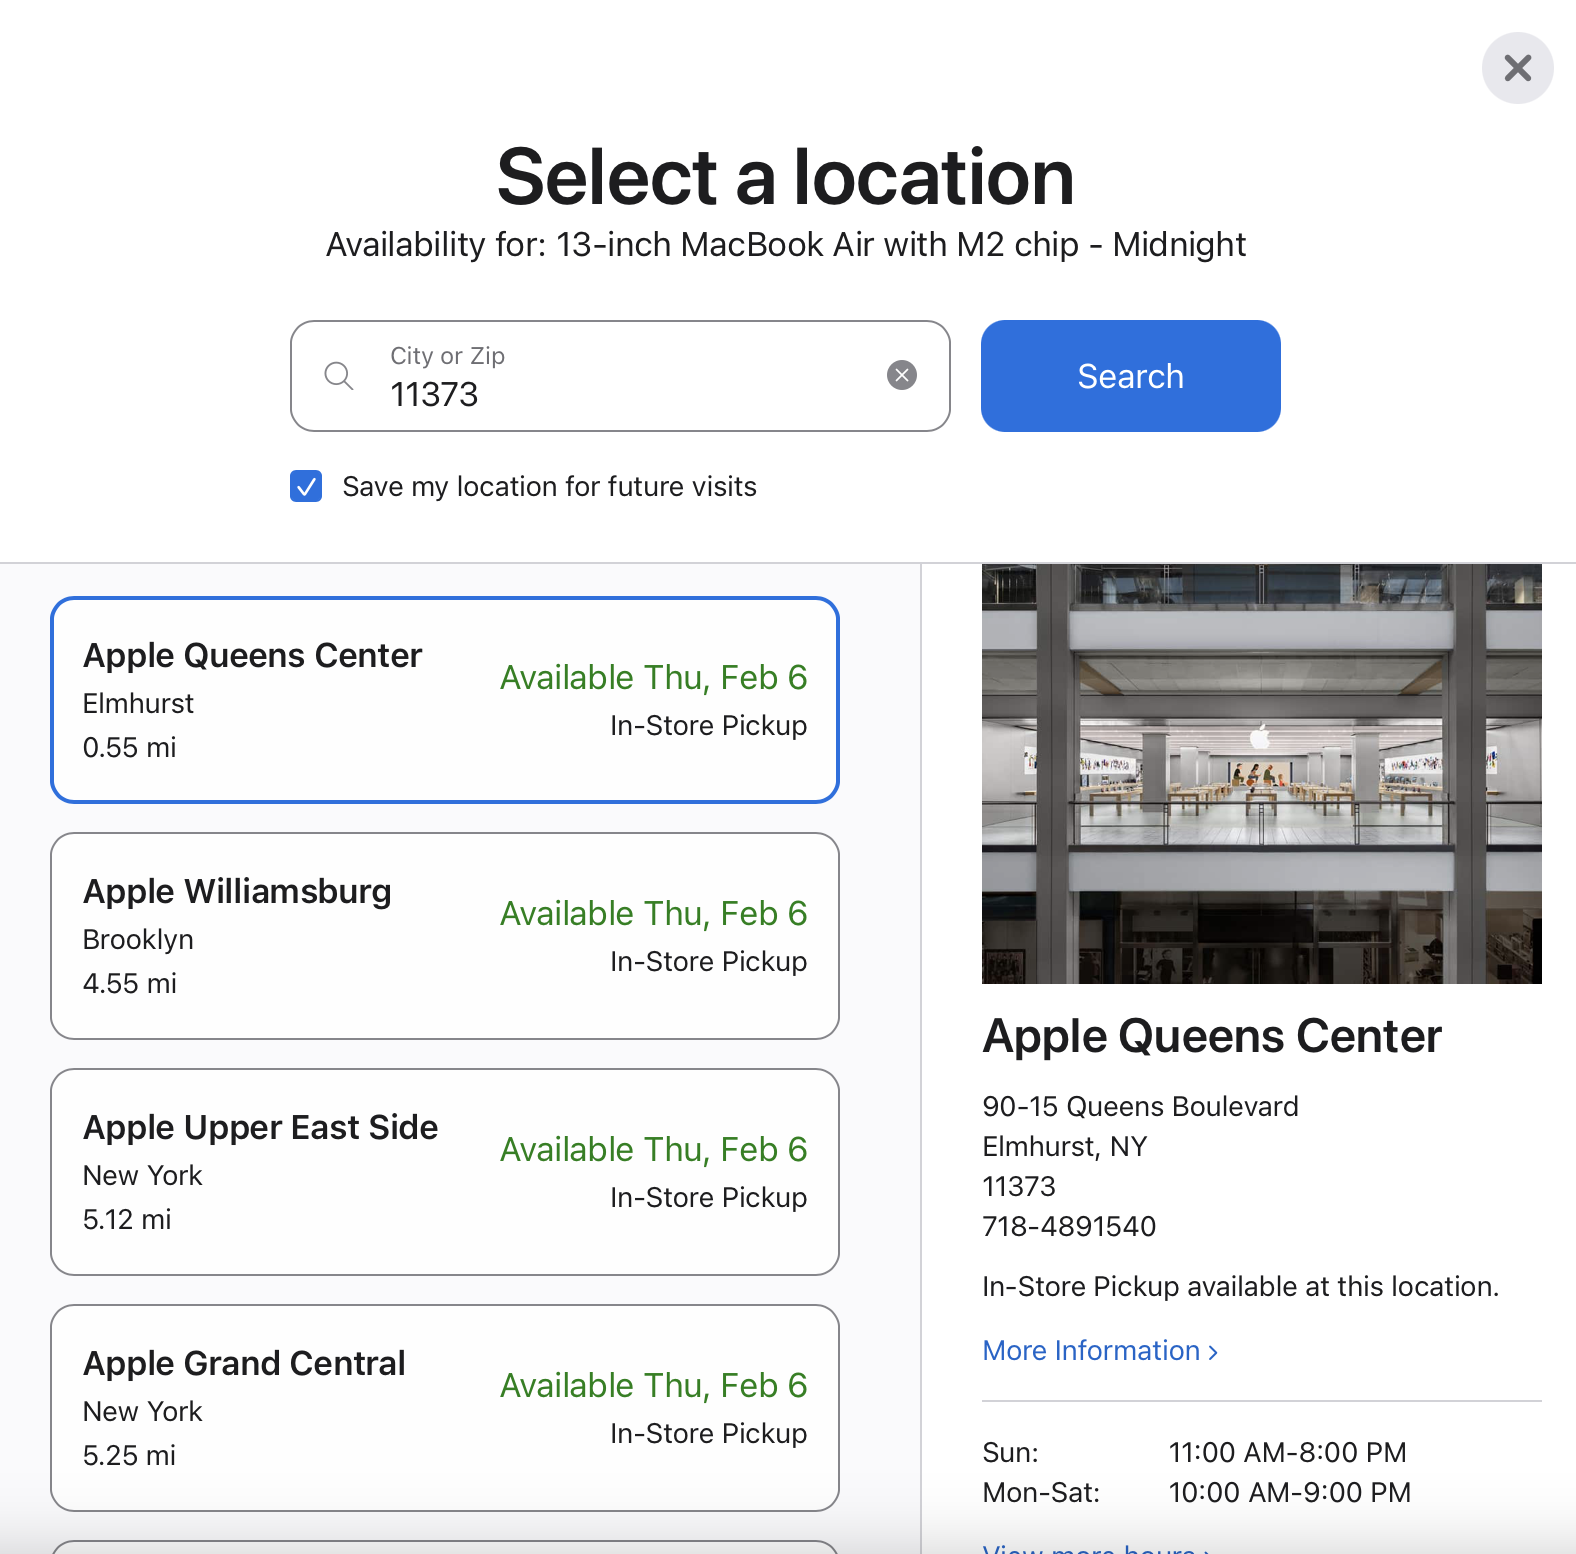The width and height of the screenshot is (1576, 1554).
Task: Click the Apple Queens Center store photo
Action: click(1261, 773)
